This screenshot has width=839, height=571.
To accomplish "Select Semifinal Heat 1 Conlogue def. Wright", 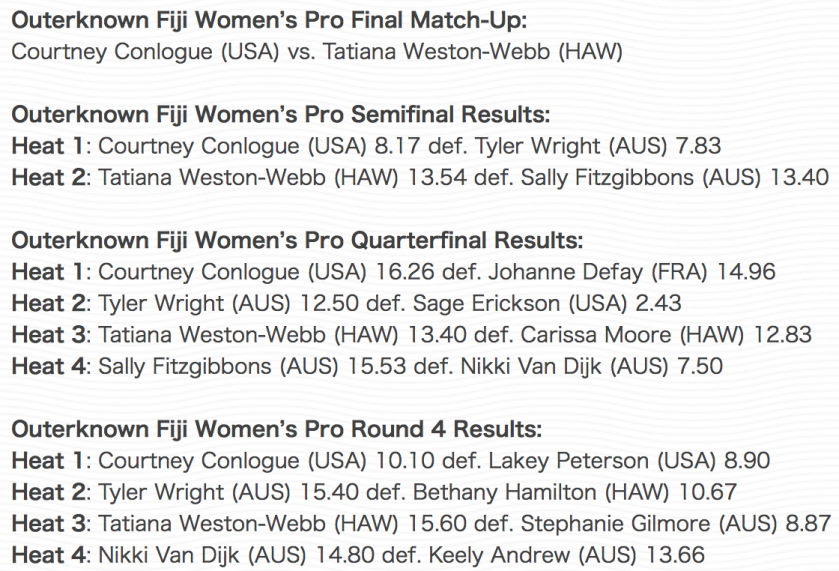I will click(x=367, y=146).
